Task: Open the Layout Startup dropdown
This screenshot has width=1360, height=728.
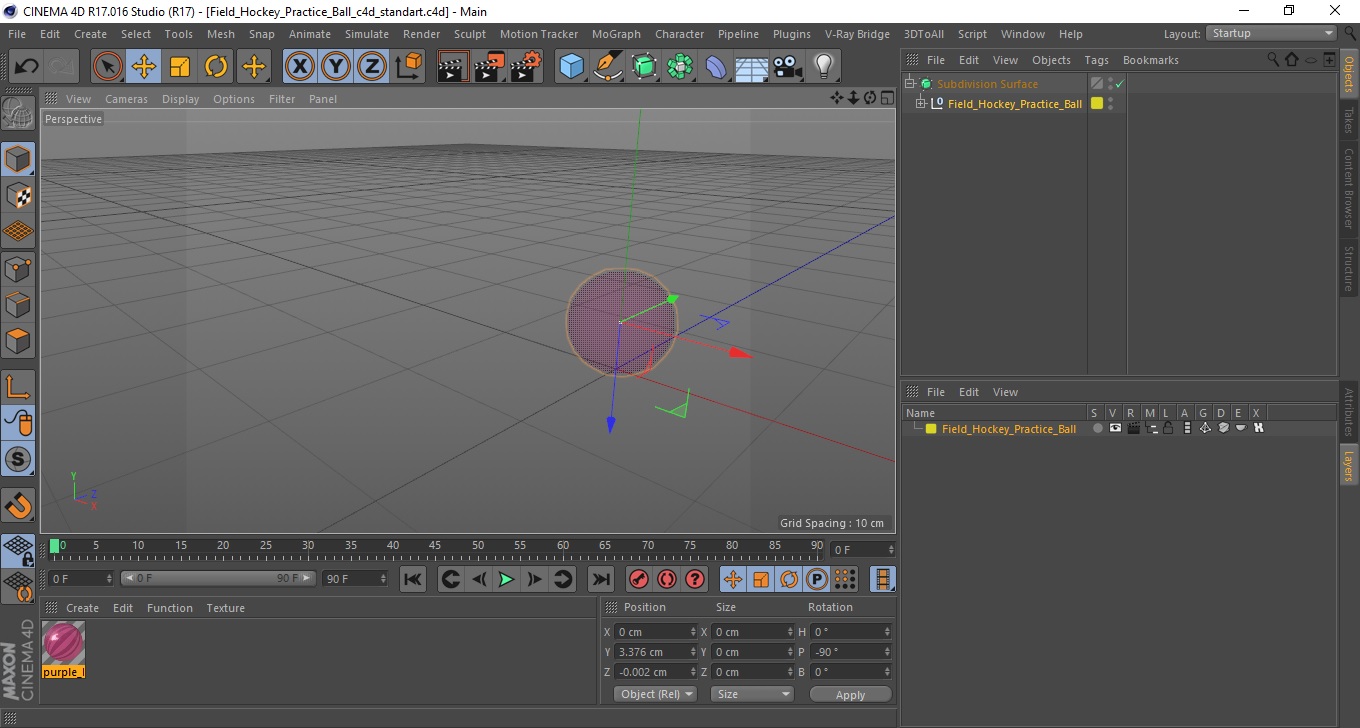Action: point(1272,33)
